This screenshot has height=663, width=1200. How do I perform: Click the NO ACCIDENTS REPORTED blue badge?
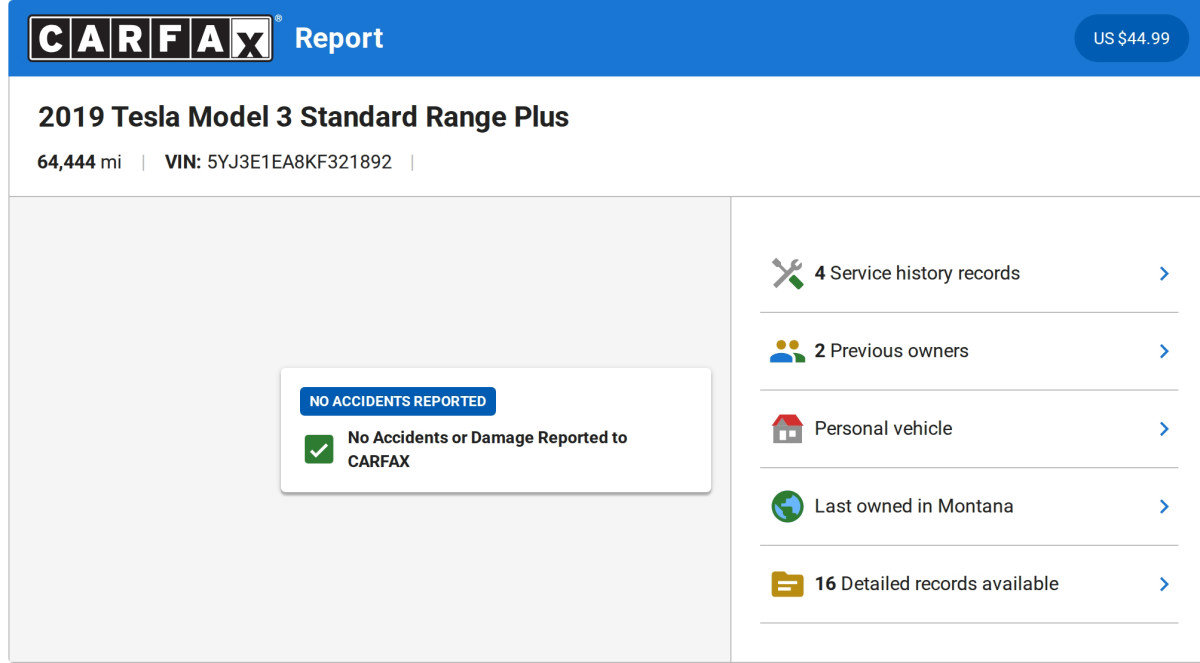(x=397, y=401)
